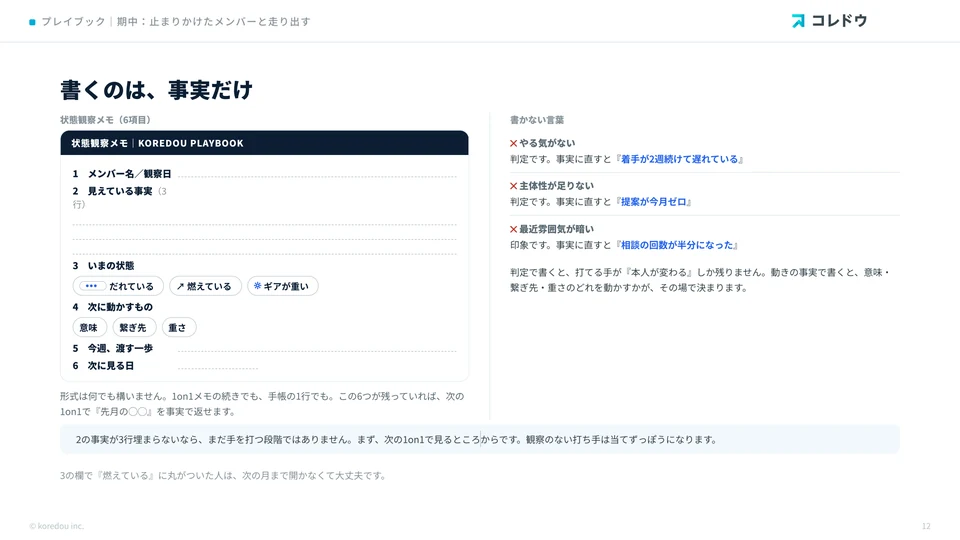
Task: Click the item label いまの状態
Action: tap(111, 266)
